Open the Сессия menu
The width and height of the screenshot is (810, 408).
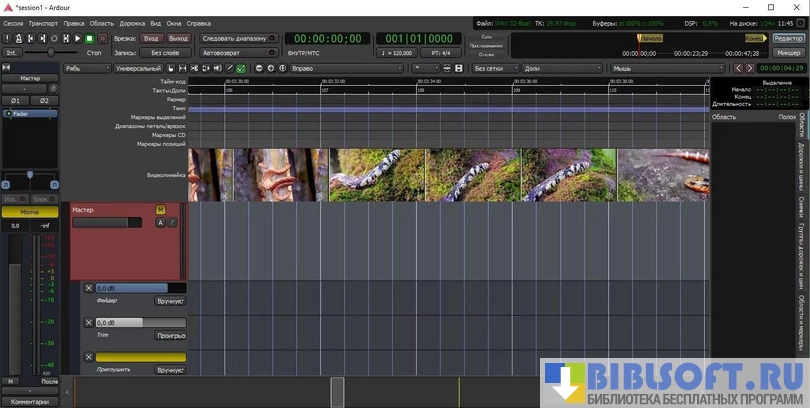tap(13, 22)
